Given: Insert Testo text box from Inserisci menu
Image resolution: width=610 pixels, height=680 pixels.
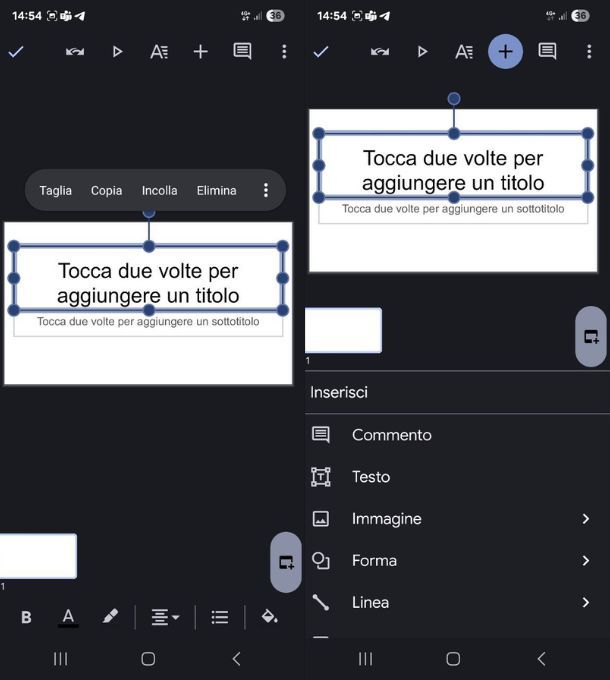Looking at the screenshot, I should point(457,477).
